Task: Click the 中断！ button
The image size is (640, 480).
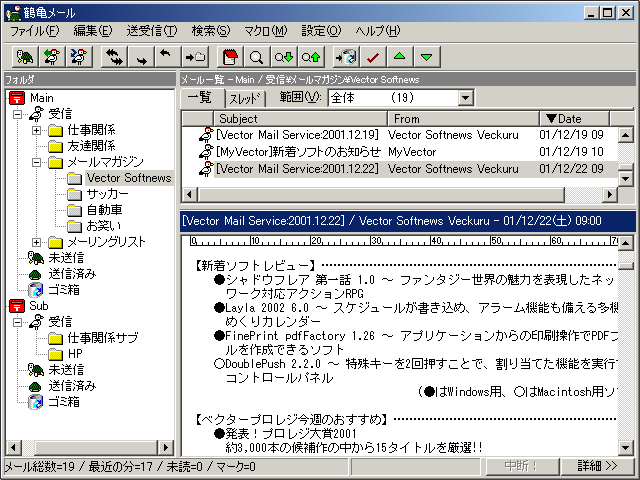Action: tap(522, 466)
